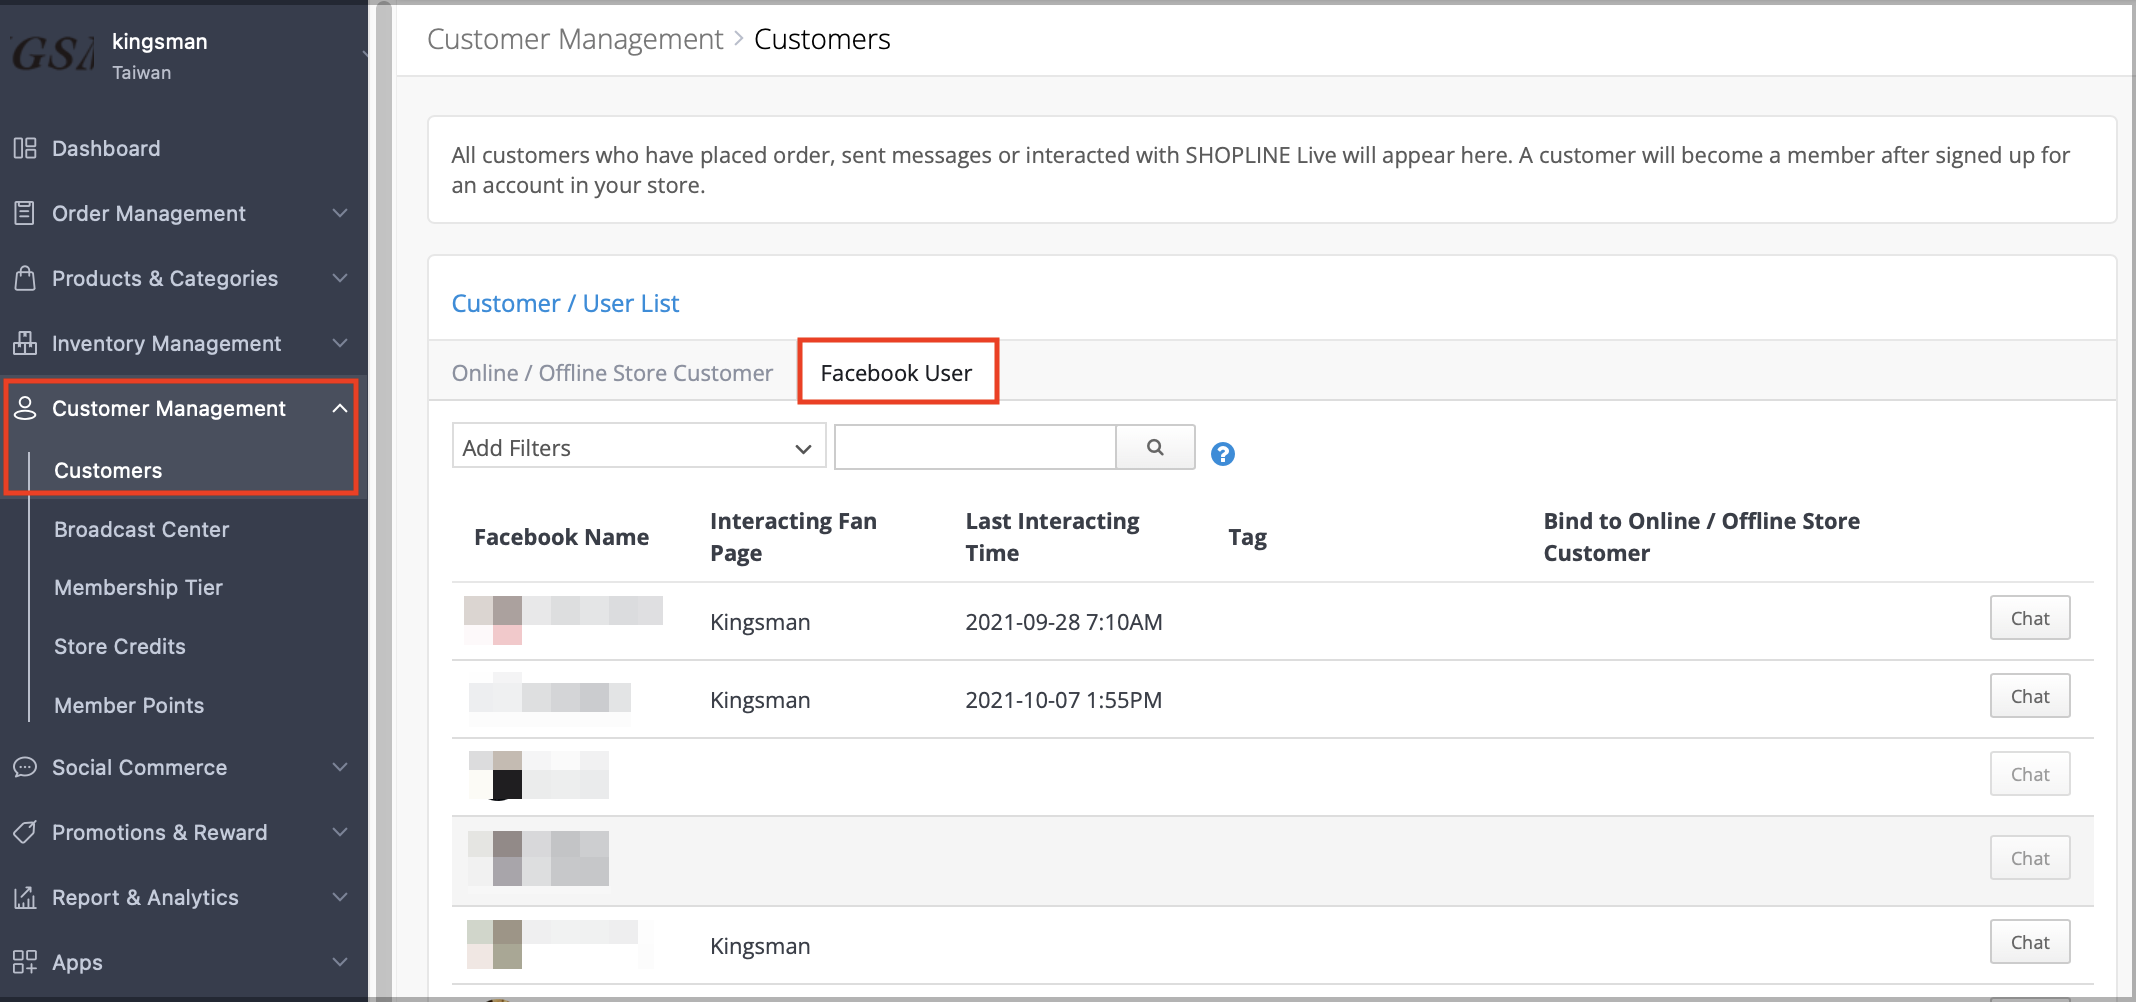Screen dimensions: 2136x1002
Task: Open the Dashboard from the sidebar
Action: click(105, 148)
